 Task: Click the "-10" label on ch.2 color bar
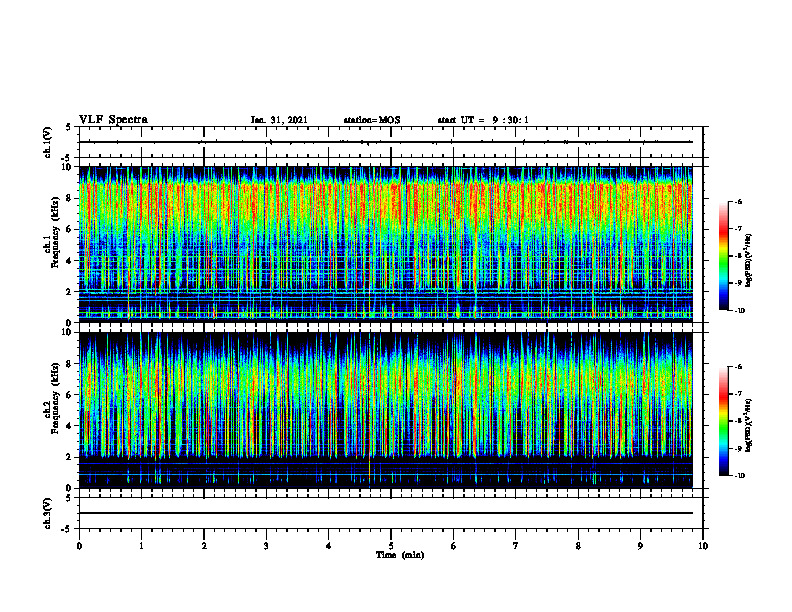(739, 476)
